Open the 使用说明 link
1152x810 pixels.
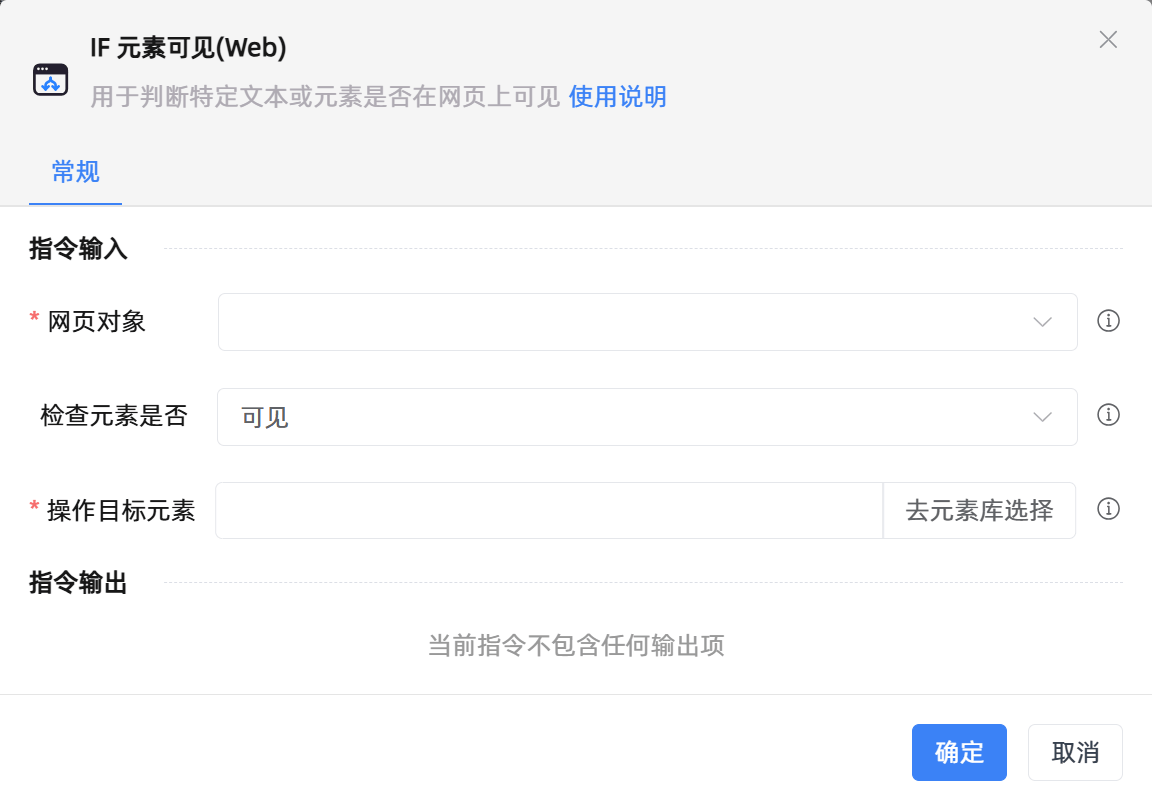pos(617,96)
